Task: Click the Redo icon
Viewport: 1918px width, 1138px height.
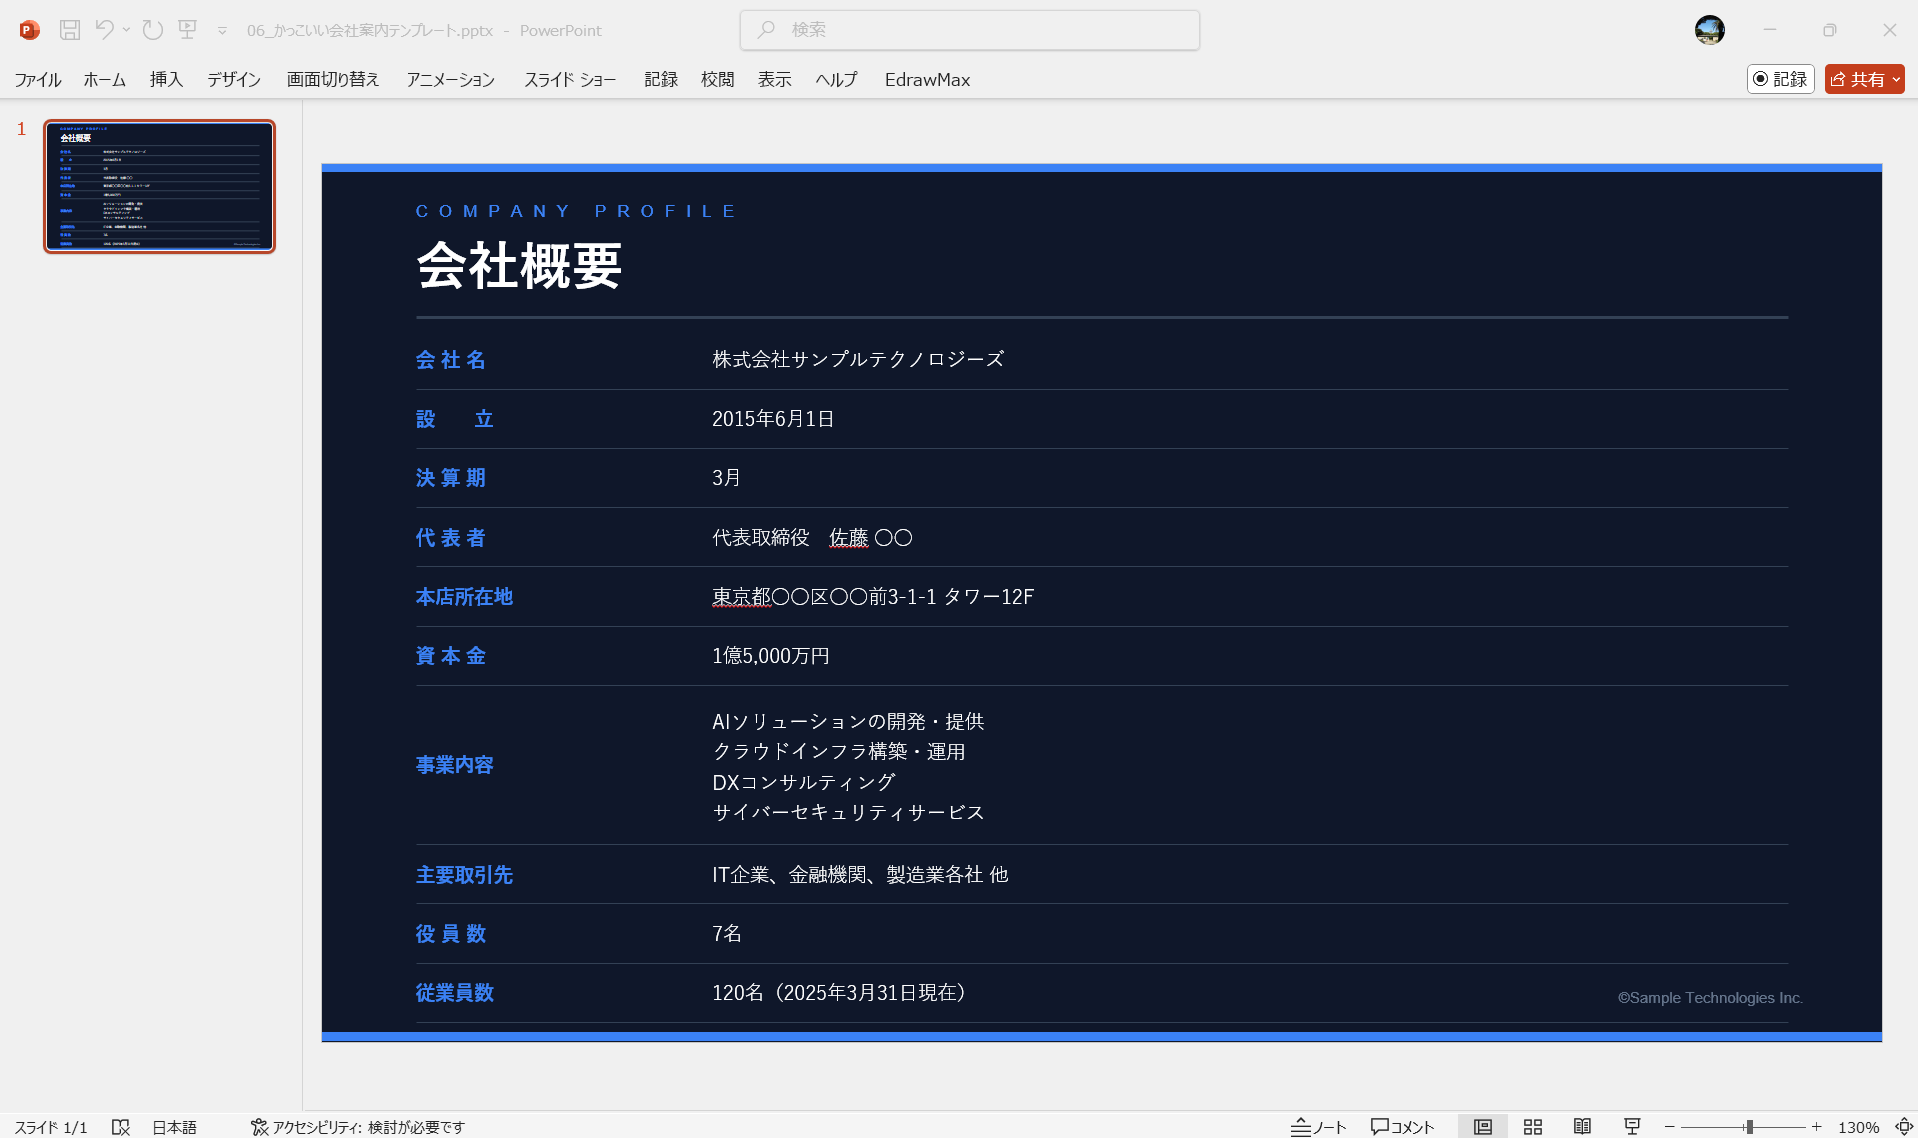Action: tap(152, 30)
